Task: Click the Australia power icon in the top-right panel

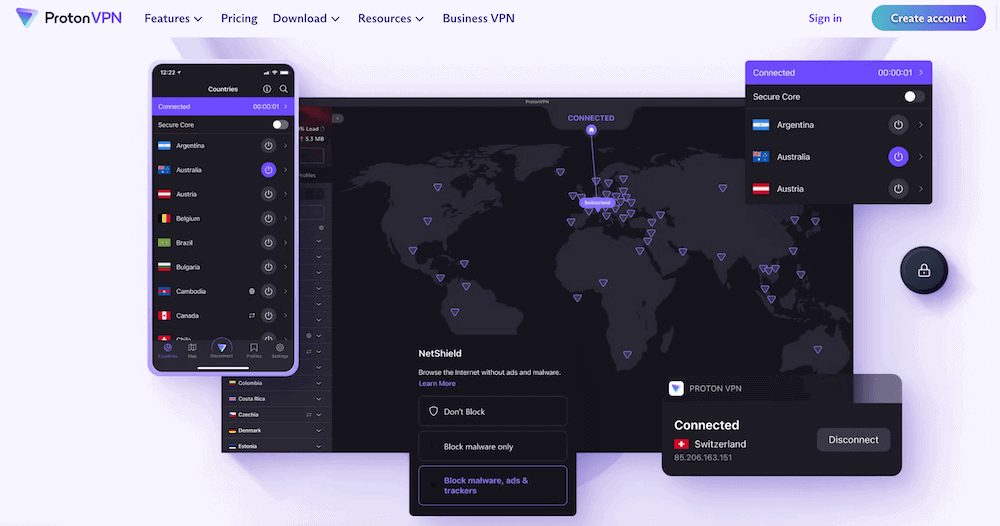Action: click(898, 157)
